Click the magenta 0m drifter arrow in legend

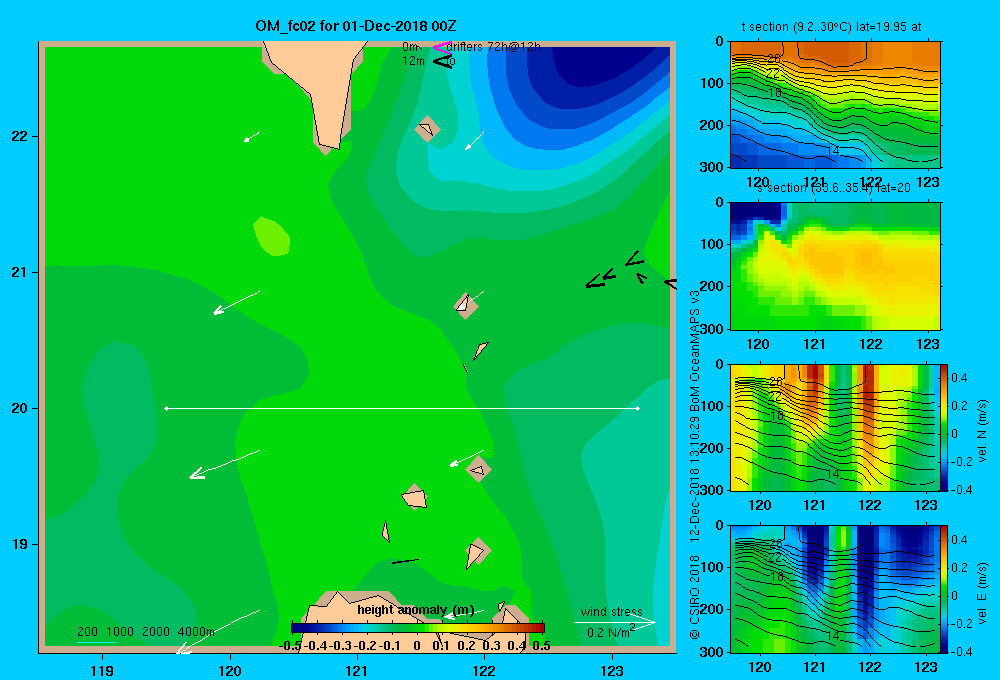coord(442,47)
